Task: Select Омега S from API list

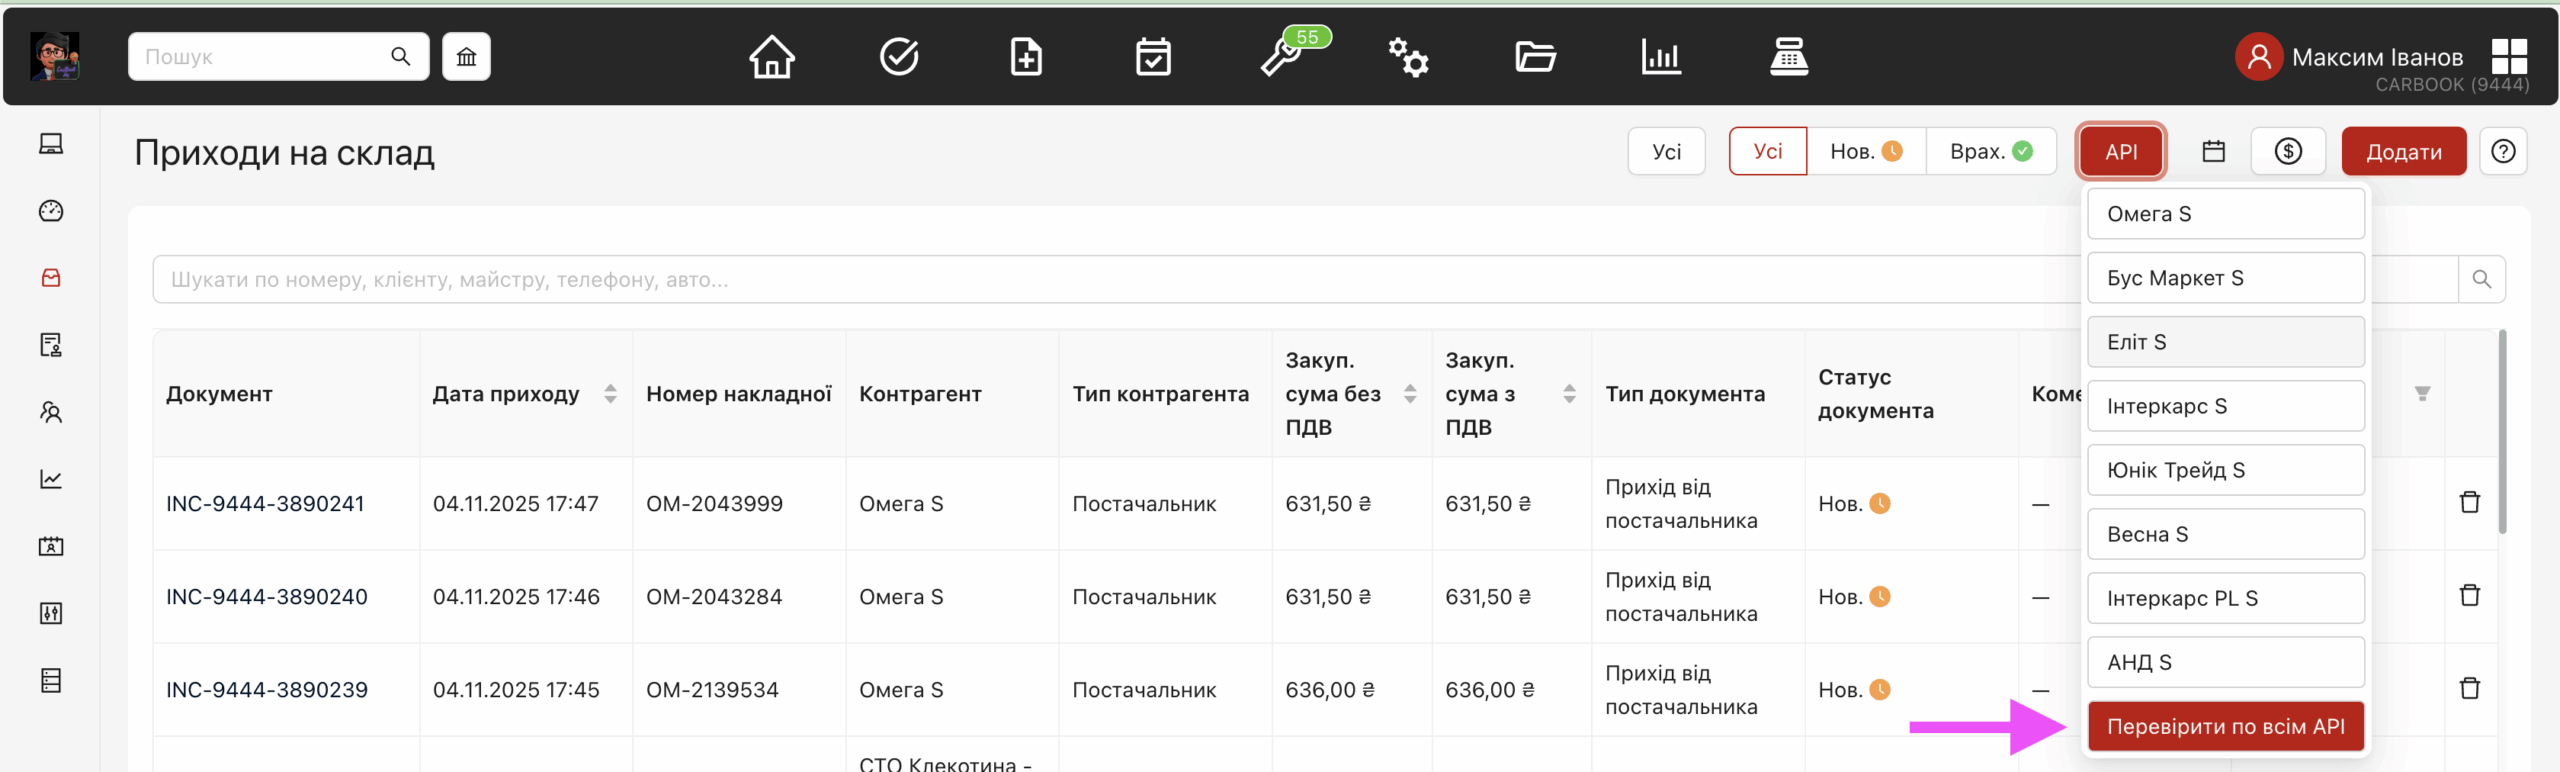Action: click(2225, 214)
